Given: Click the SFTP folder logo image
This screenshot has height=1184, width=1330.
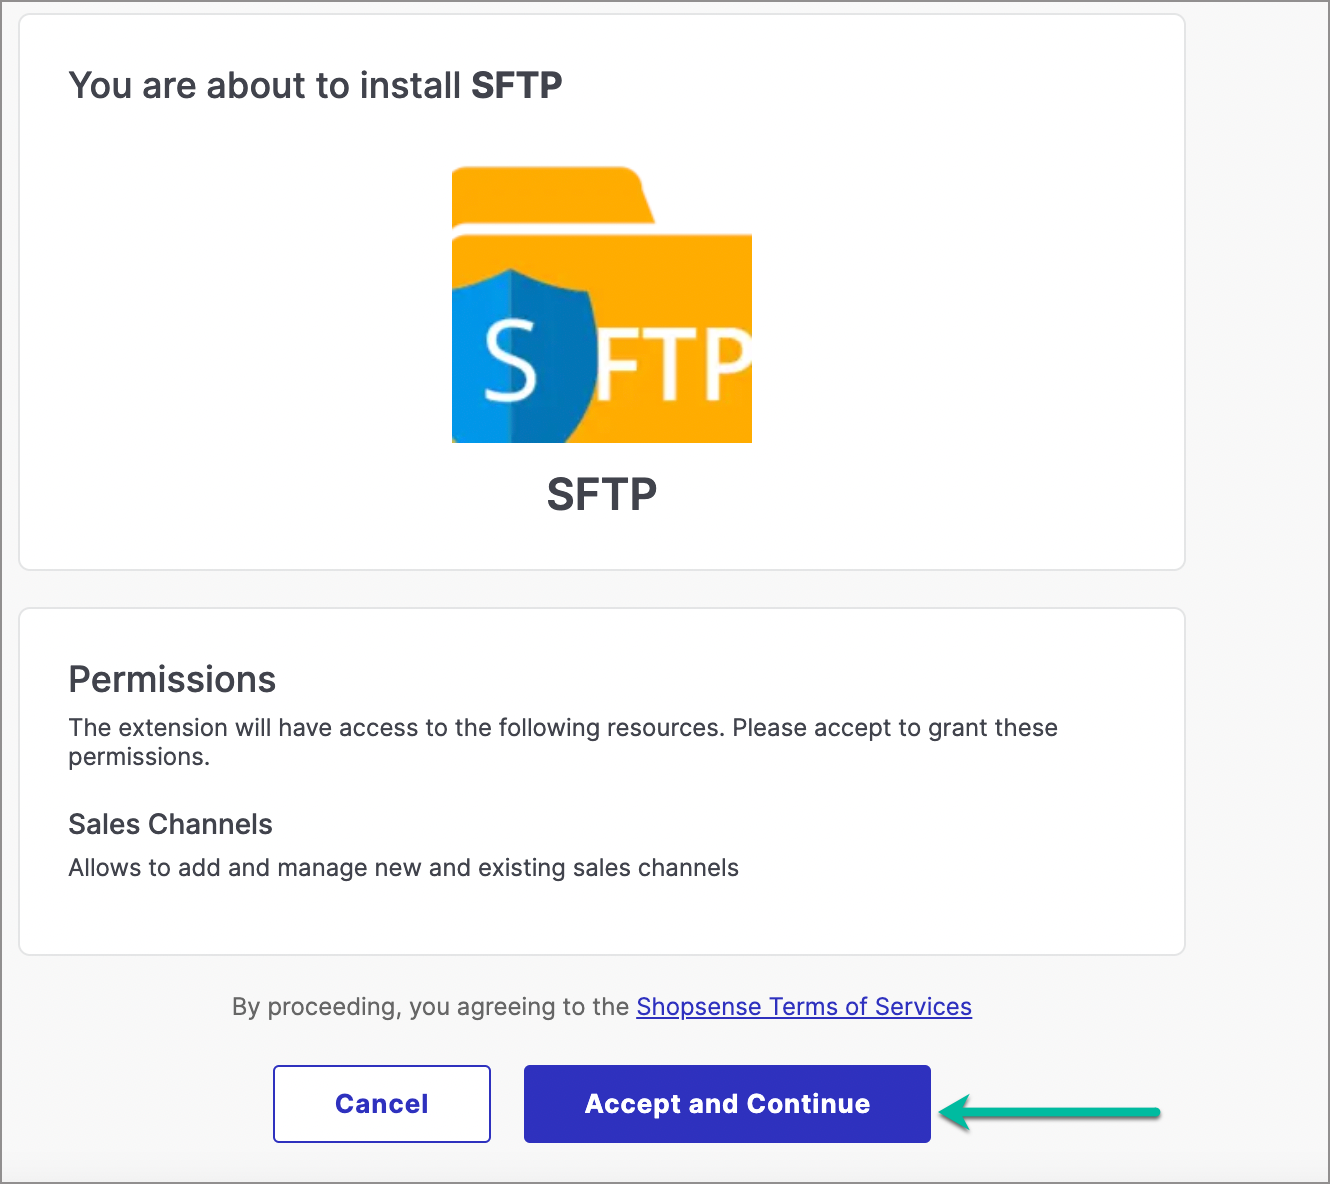Looking at the screenshot, I should (602, 304).
